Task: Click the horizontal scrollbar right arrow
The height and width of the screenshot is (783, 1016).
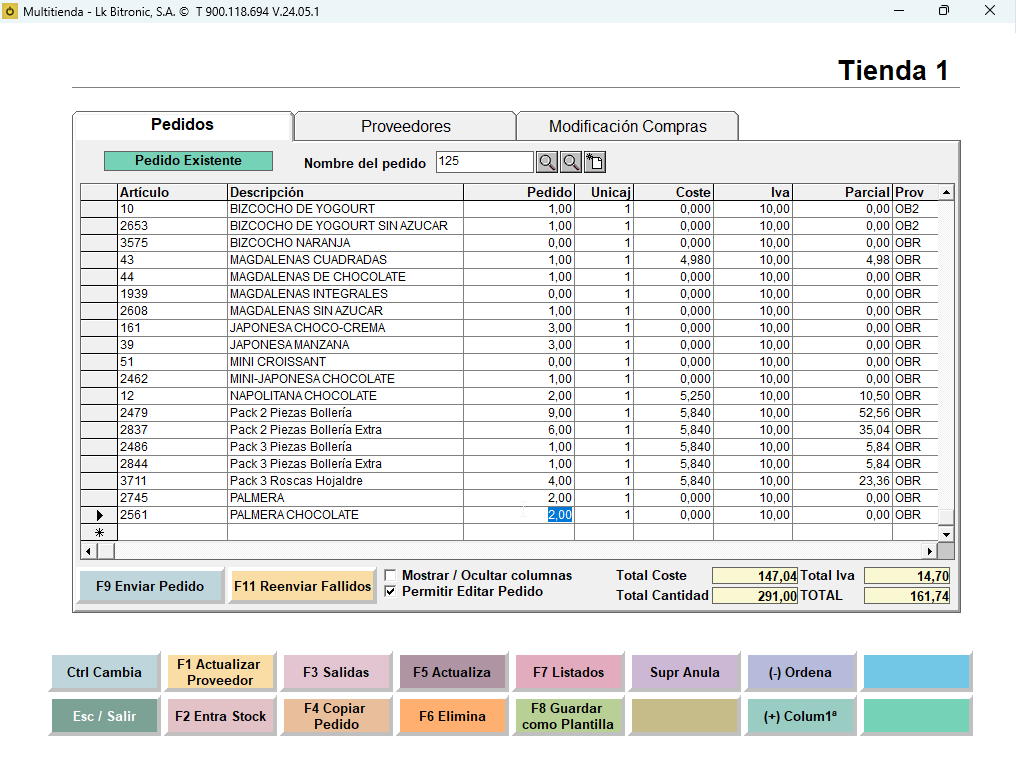Action: tap(930, 551)
